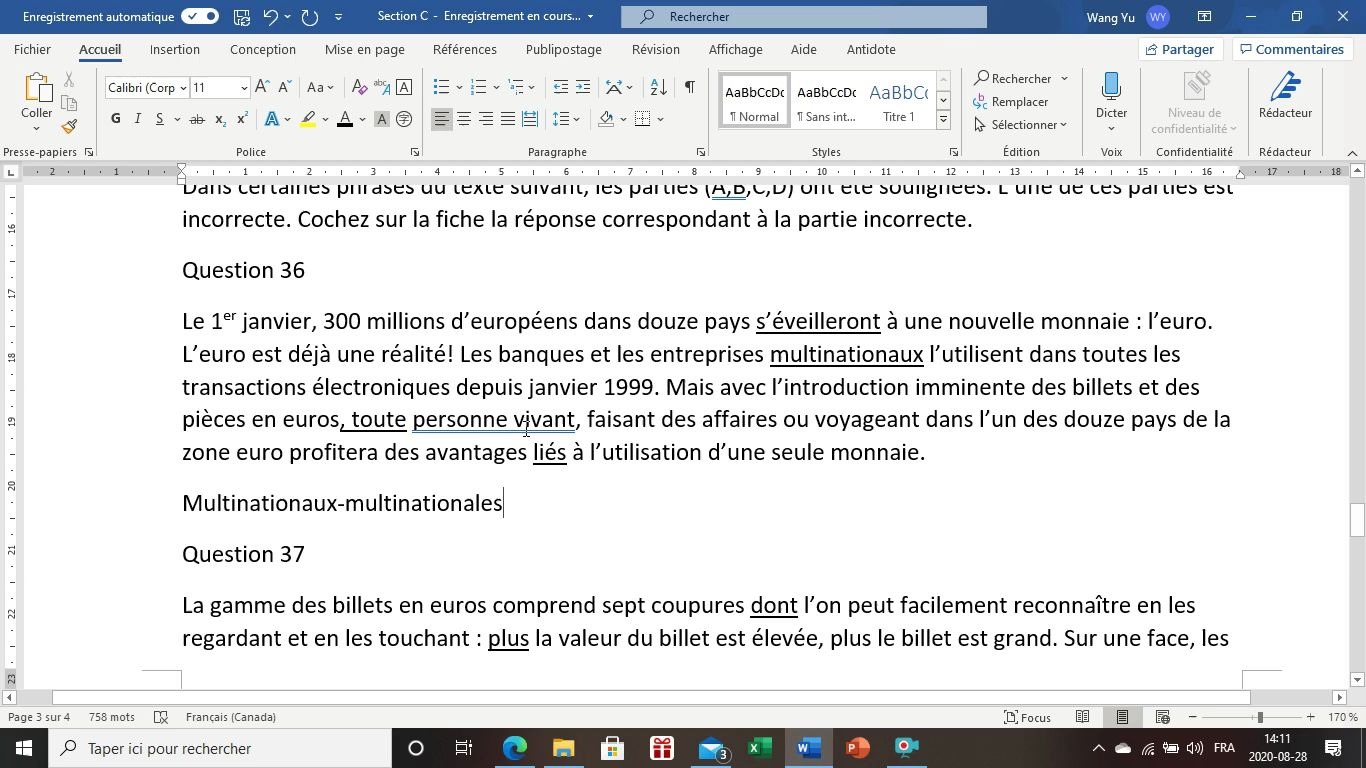The width and height of the screenshot is (1366, 768).
Task: Toggle show paragraph marks
Action: 689,88
